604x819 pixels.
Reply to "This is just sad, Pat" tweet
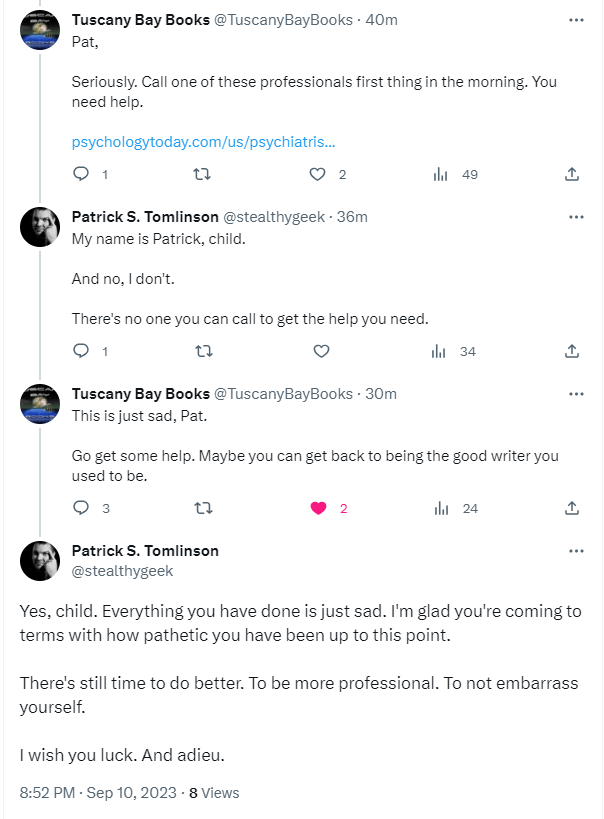coord(82,508)
